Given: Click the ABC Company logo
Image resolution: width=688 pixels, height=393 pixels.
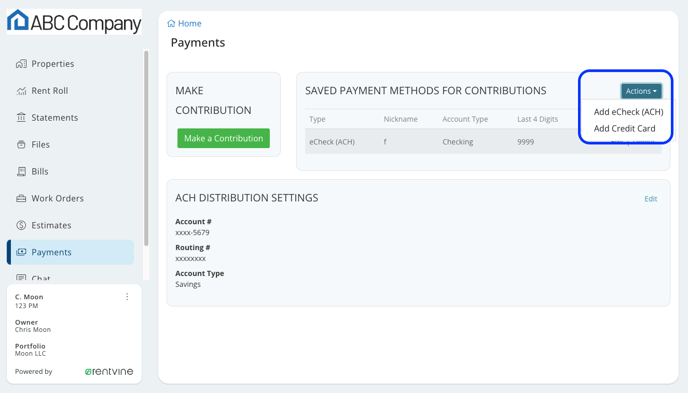Looking at the screenshot, I should pyautogui.click(x=74, y=21).
